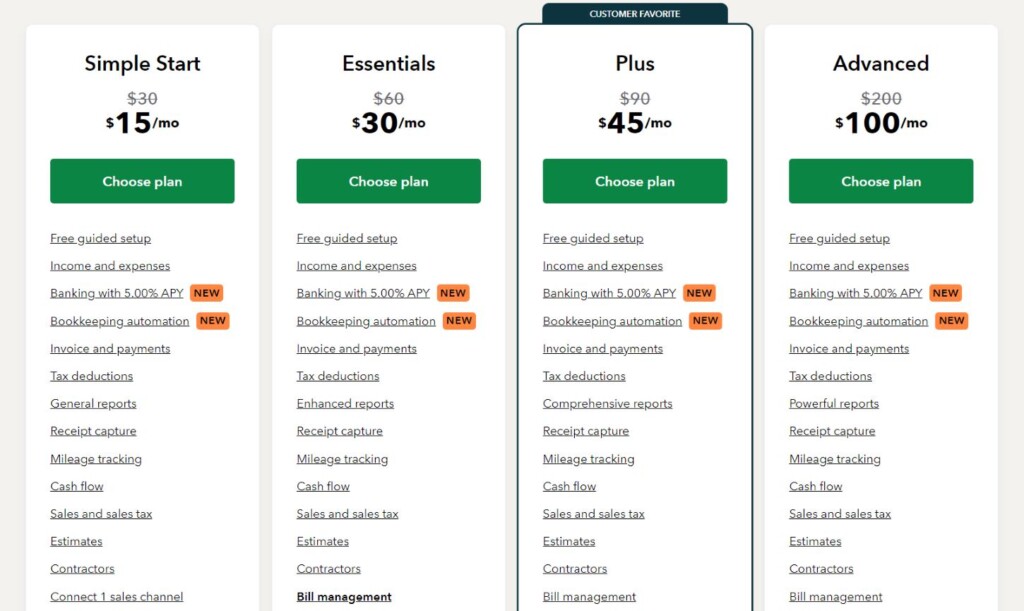Open Income and expenses in Essentials column
The height and width of the screenshot is (611, 1024).
pos(356,266)
